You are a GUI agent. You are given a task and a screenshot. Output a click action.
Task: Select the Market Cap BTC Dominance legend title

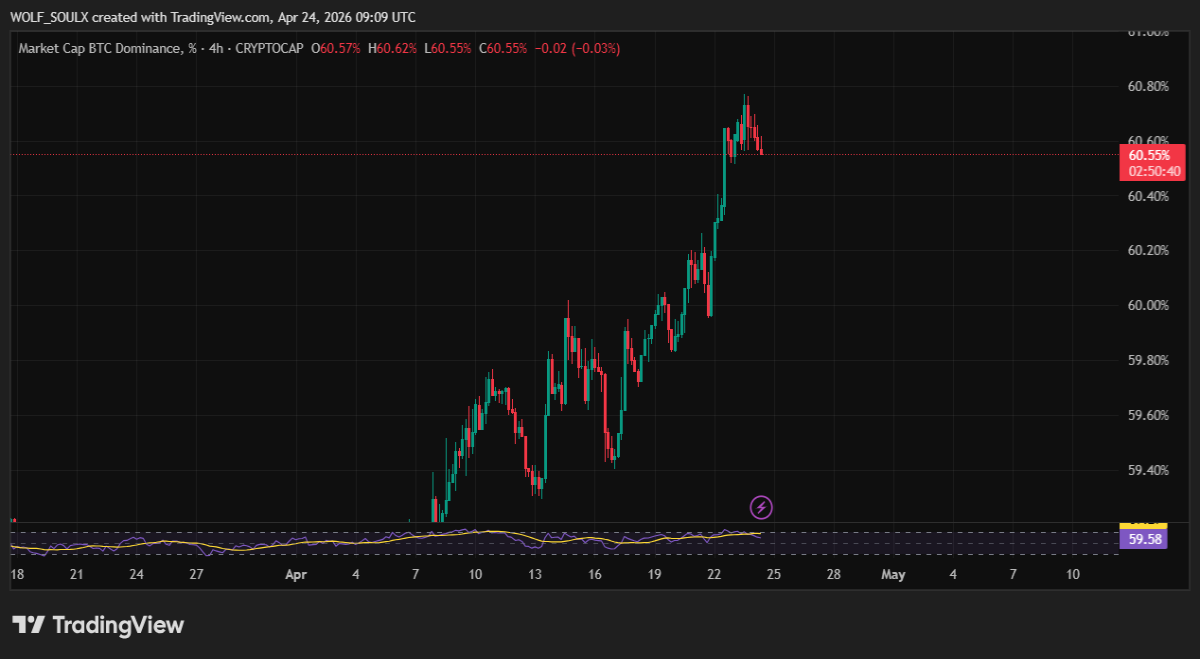[106, 48]
